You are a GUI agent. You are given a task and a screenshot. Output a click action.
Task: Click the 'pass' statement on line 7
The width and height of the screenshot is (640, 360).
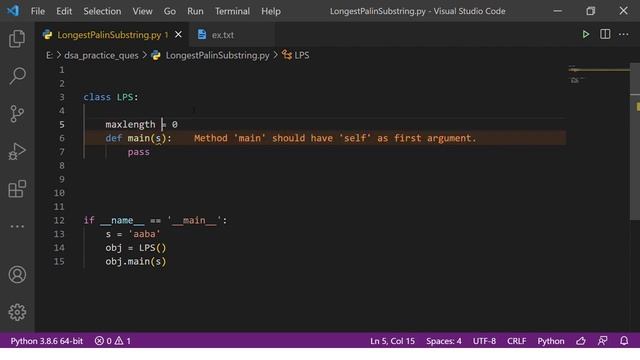click(138, 152)
